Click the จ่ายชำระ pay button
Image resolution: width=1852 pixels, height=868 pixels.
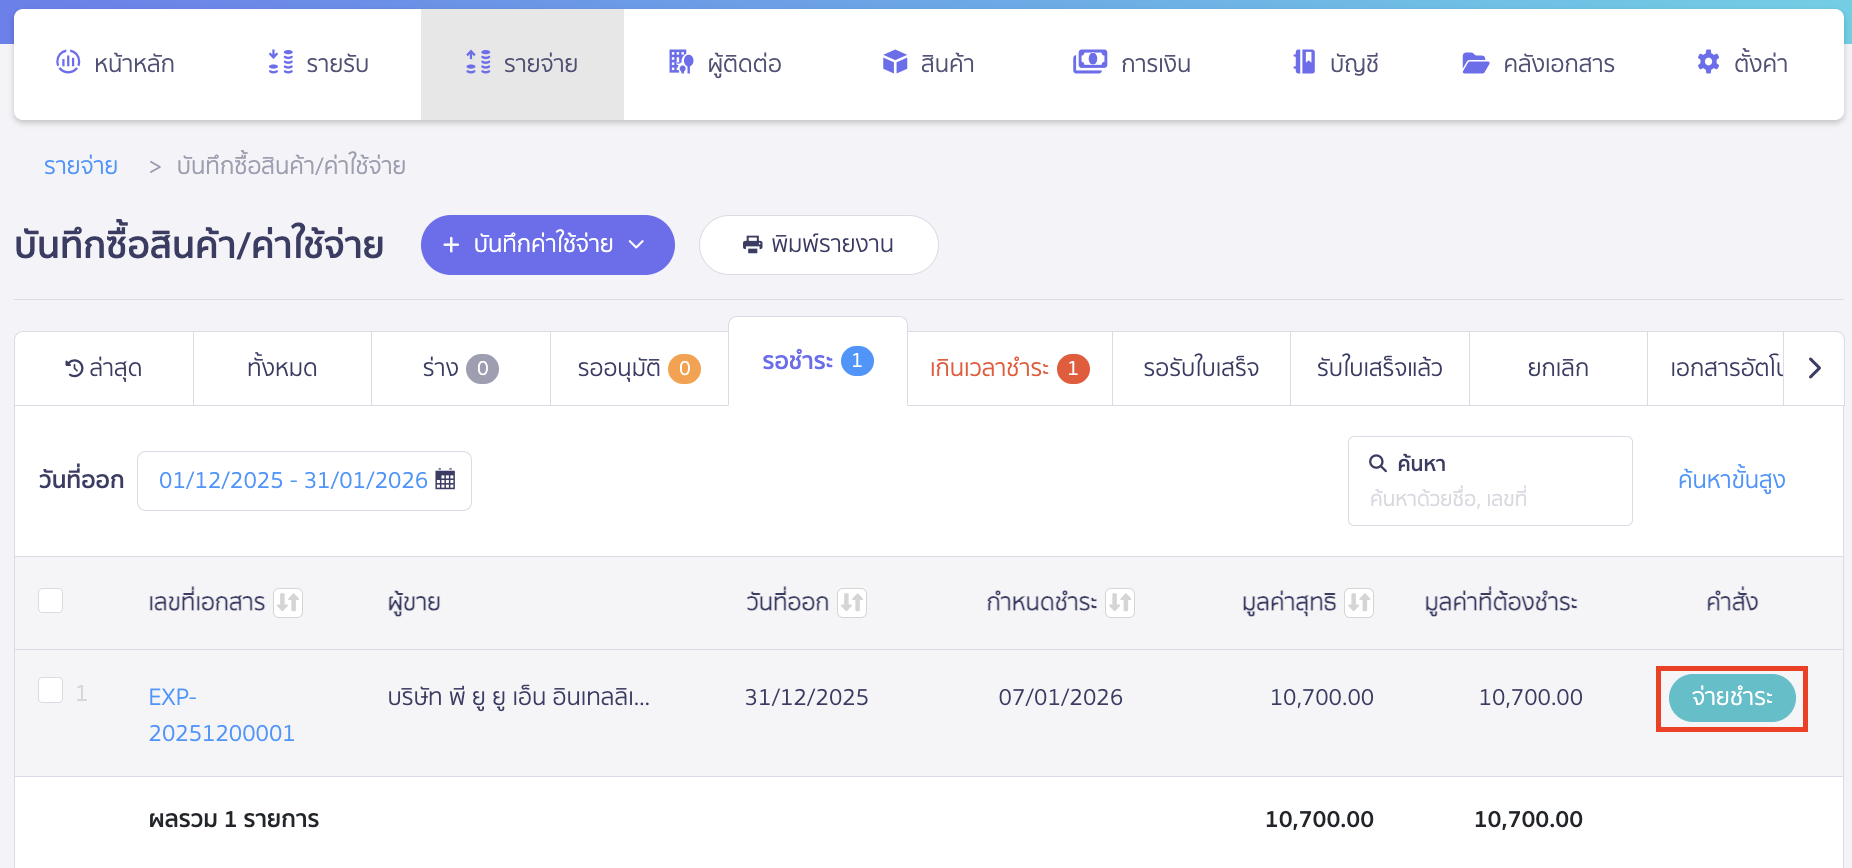coord(1732,697)
